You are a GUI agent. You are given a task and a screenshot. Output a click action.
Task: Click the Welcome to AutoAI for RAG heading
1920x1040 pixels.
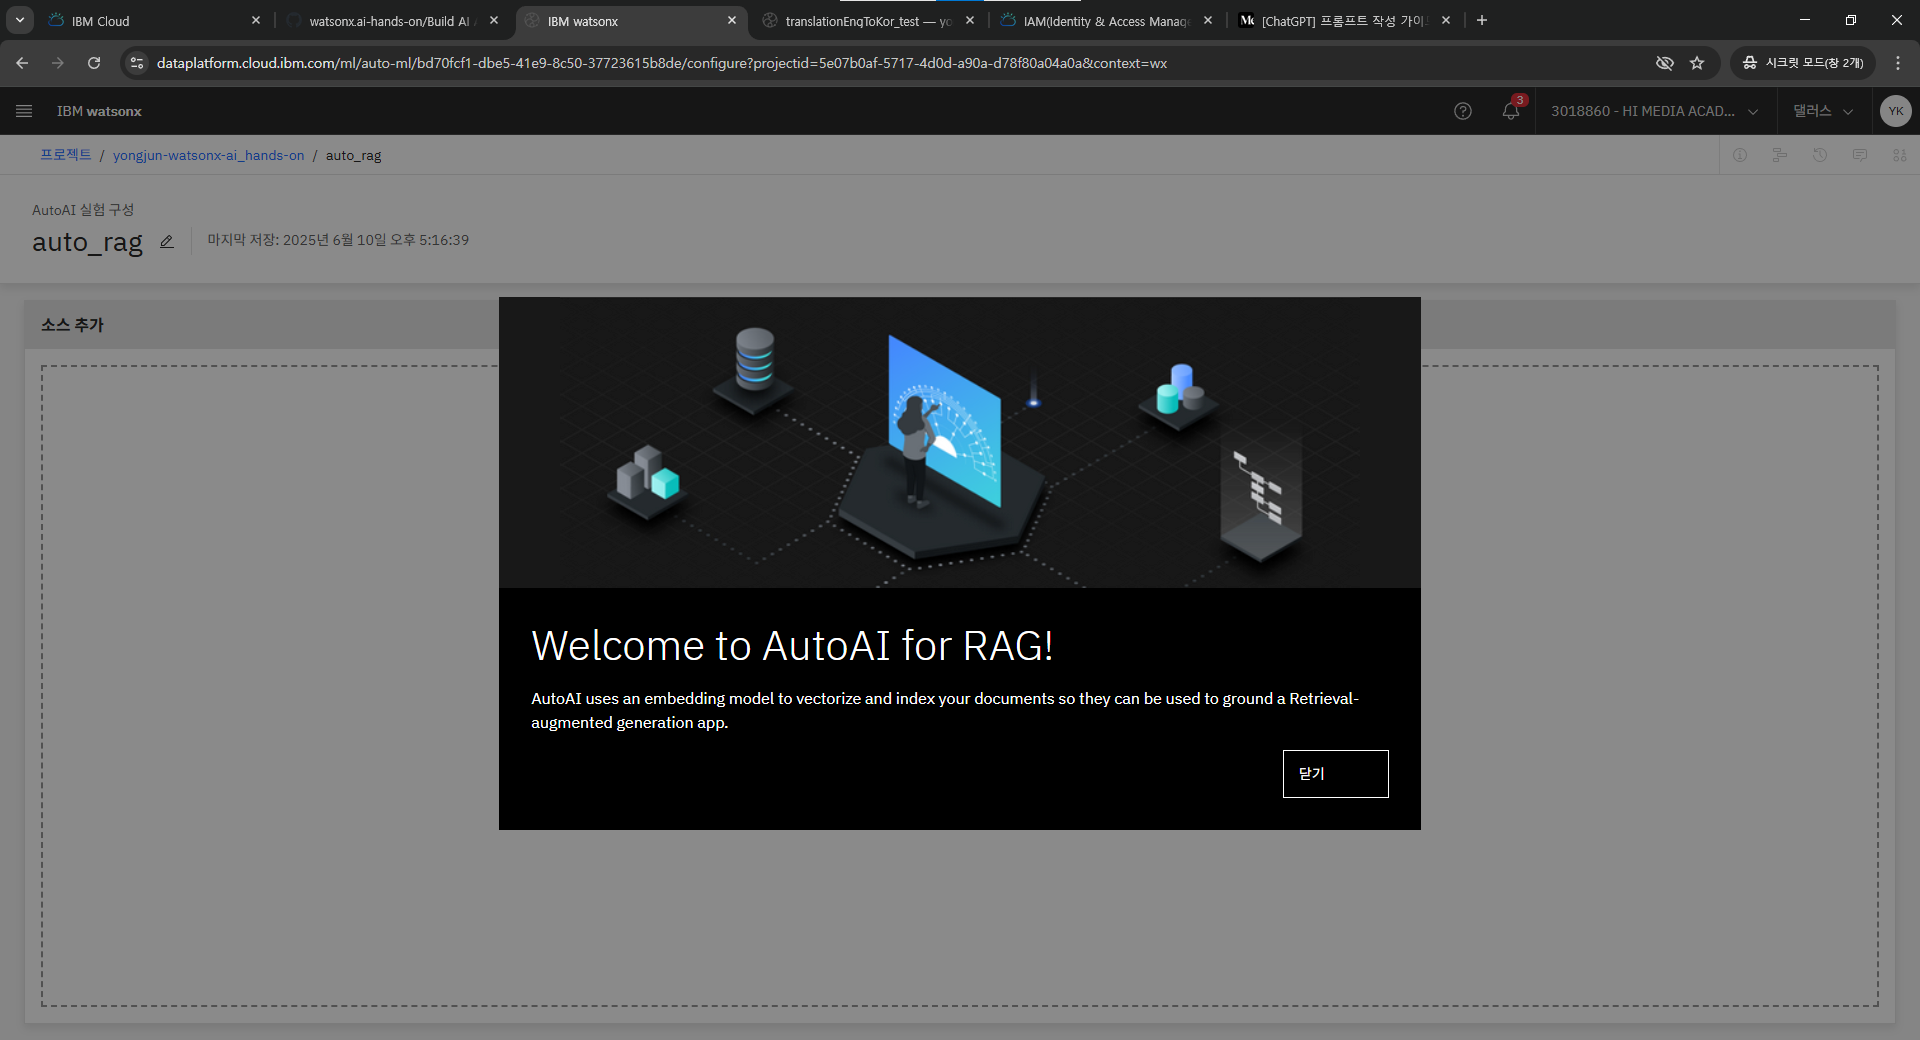click(x=792, y=646)
